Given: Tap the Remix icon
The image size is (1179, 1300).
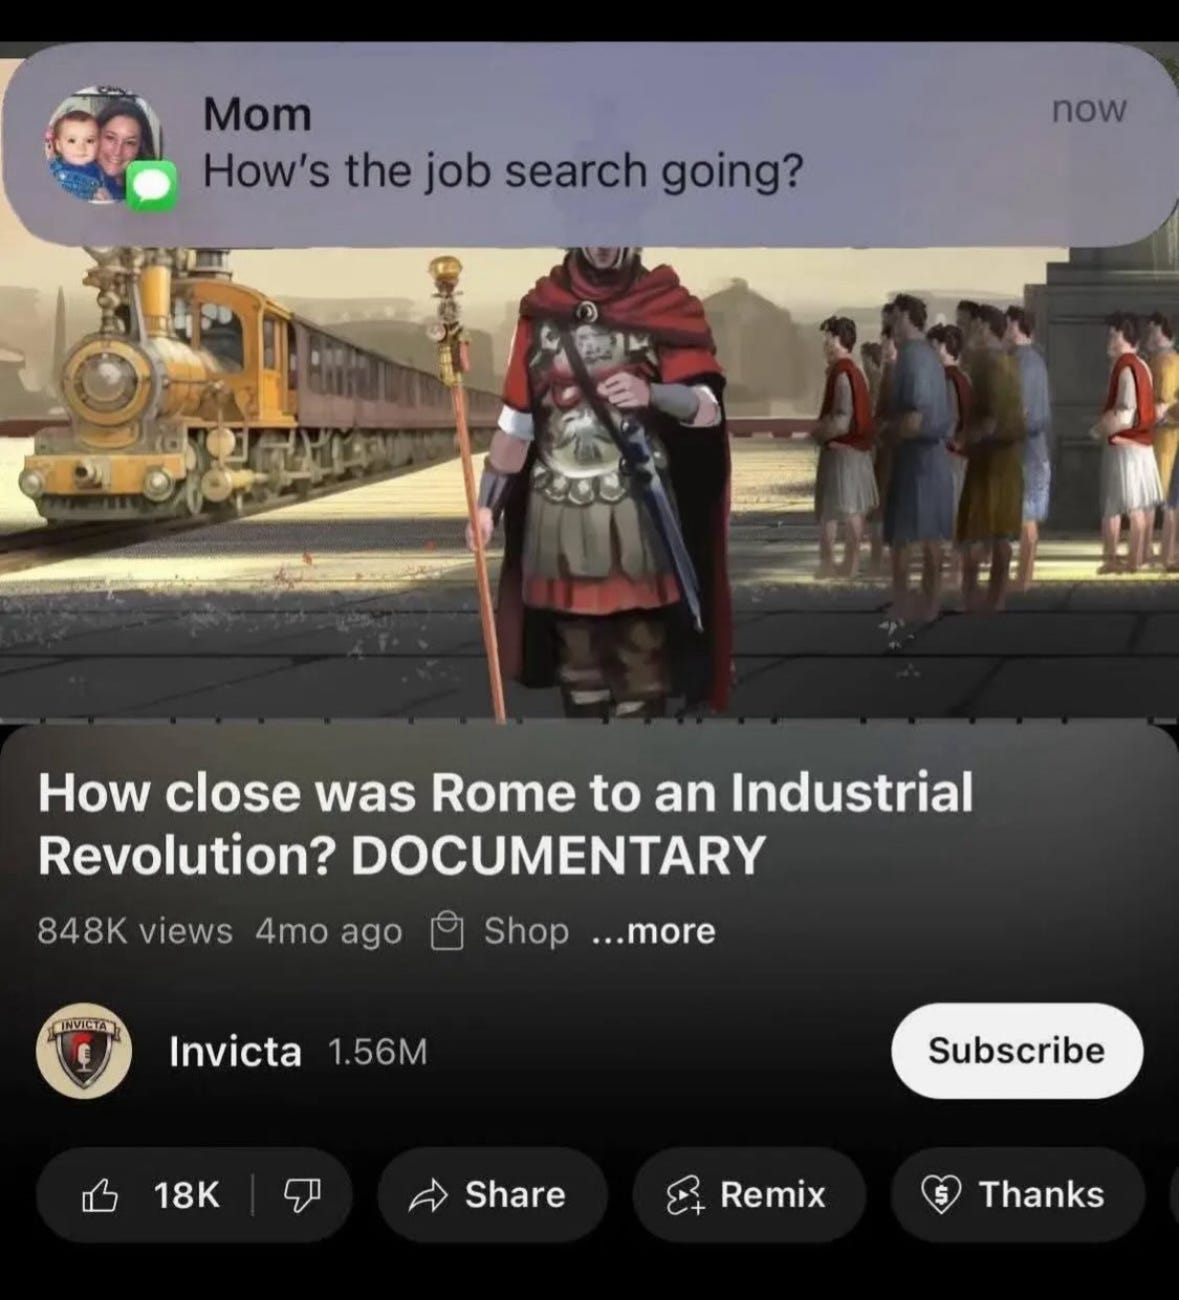Looking at the screenshot, I should coord(686,1194).
